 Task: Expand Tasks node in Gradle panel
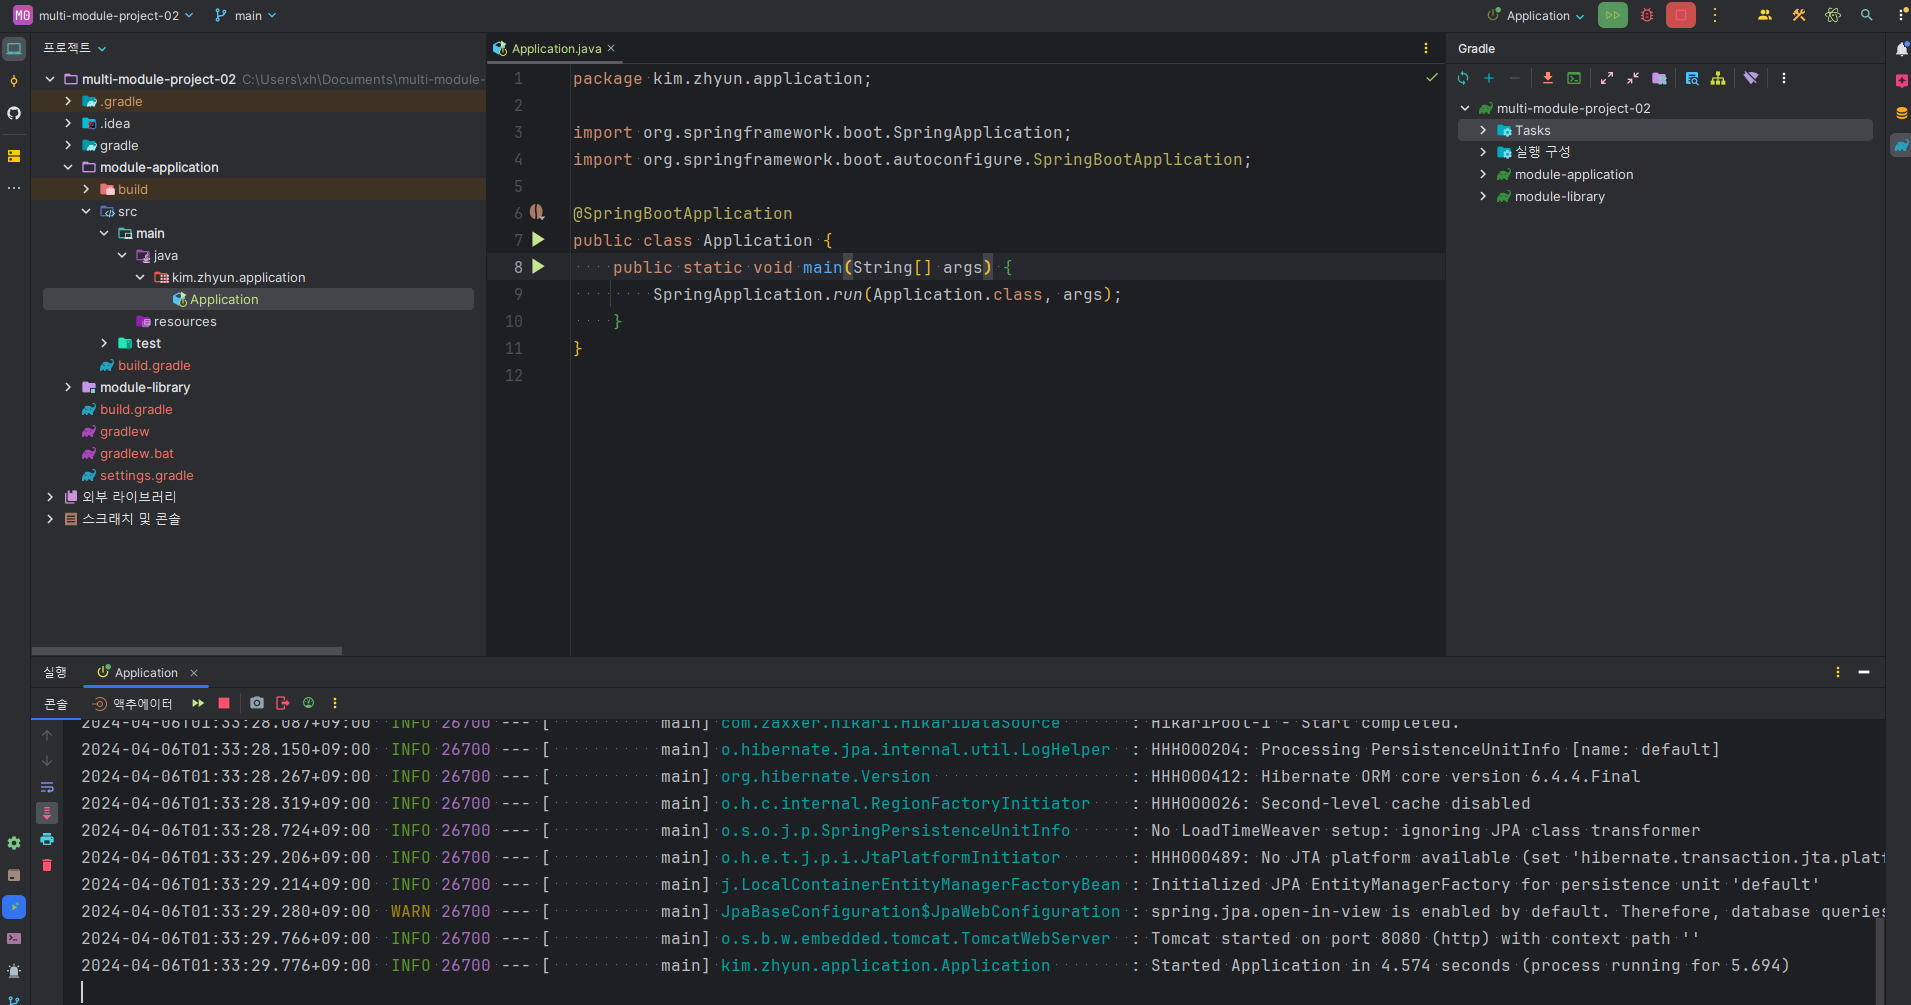coord(1483,130)
